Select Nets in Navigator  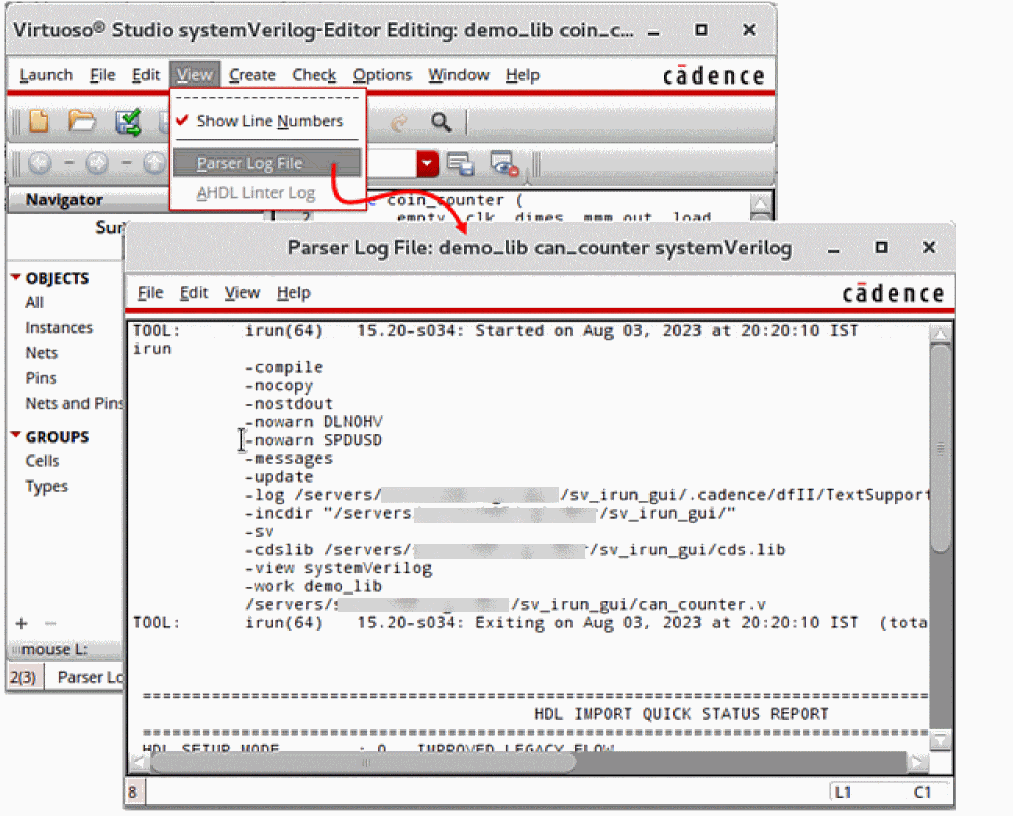point(41,353)
